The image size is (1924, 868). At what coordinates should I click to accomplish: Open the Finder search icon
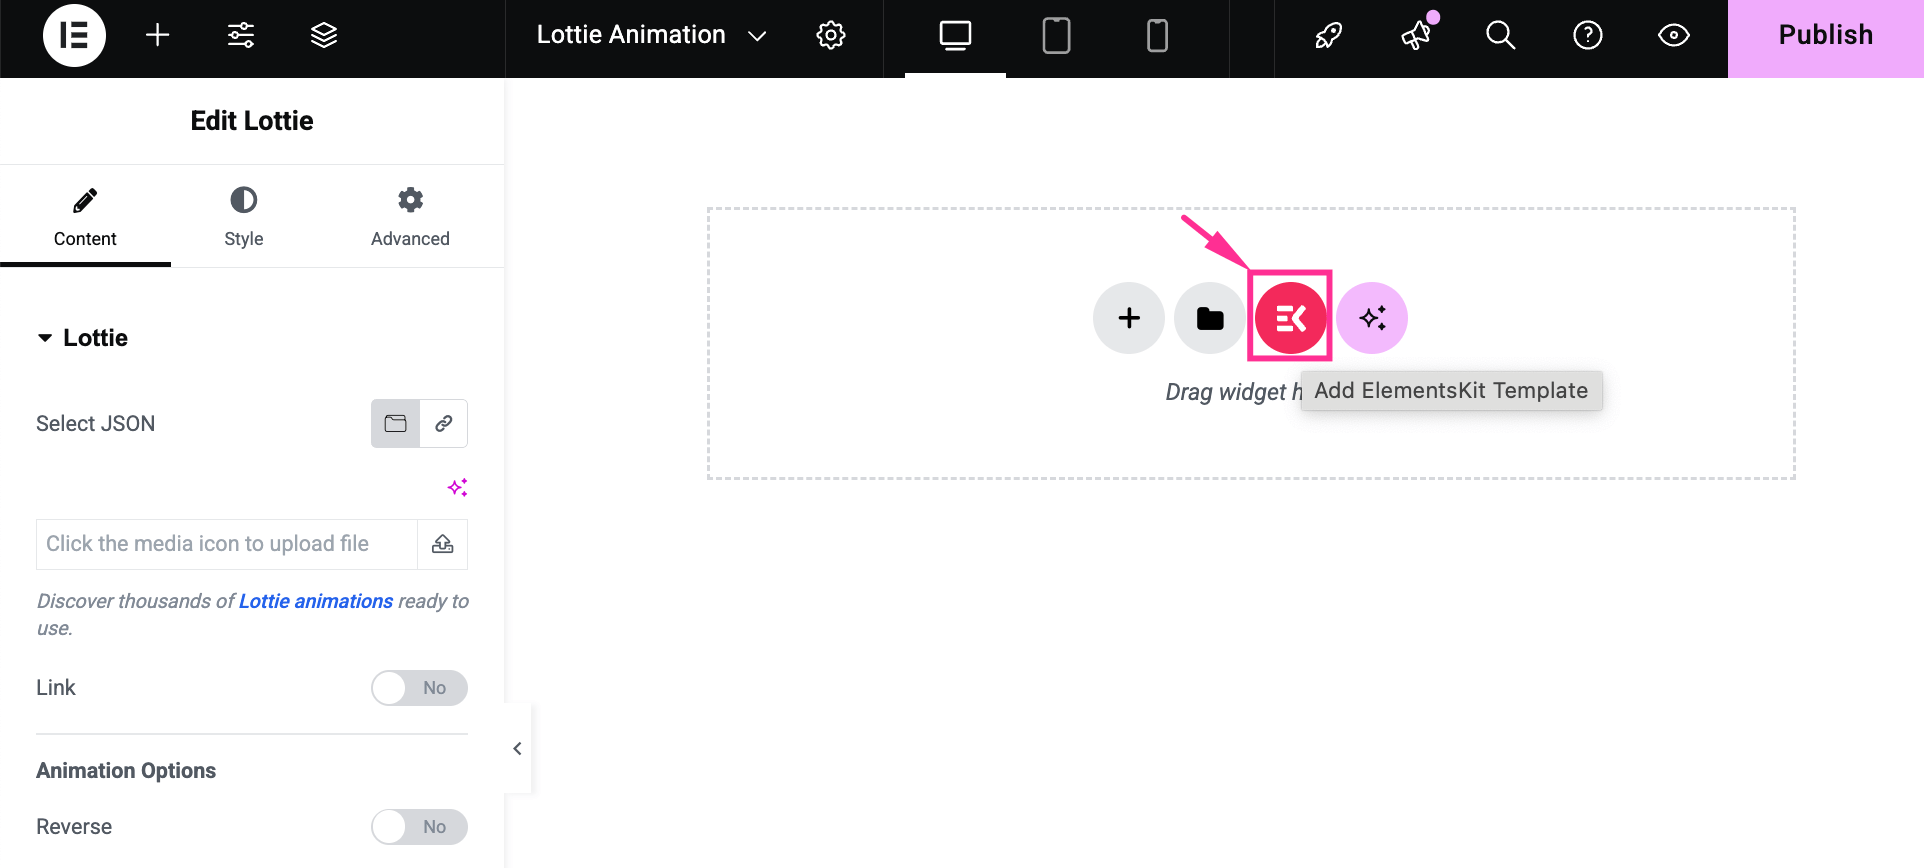pos(1500,35)
